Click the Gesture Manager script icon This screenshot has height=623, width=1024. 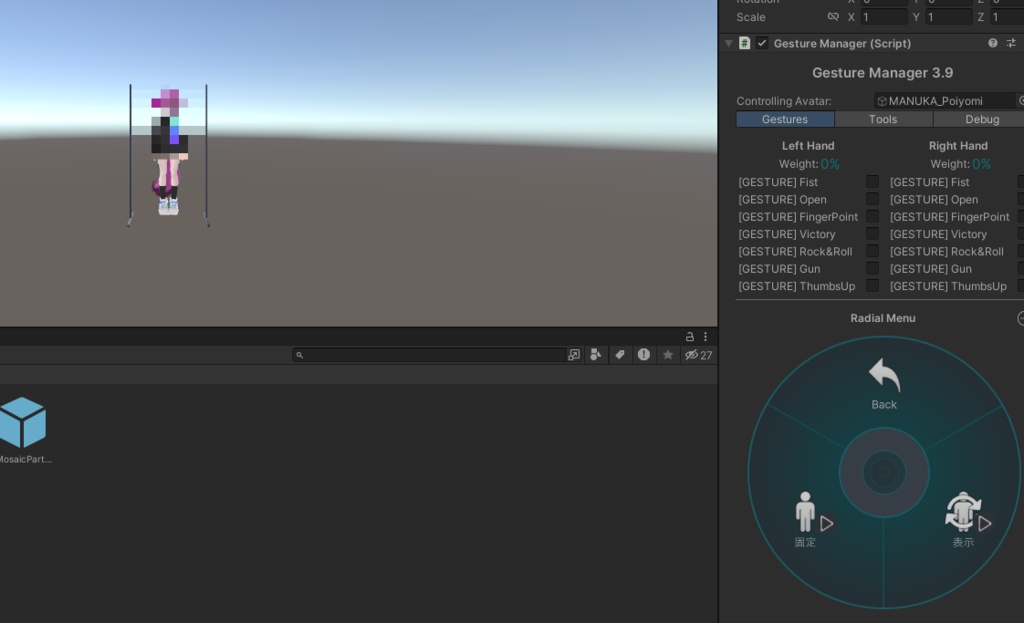click(744, 43)
